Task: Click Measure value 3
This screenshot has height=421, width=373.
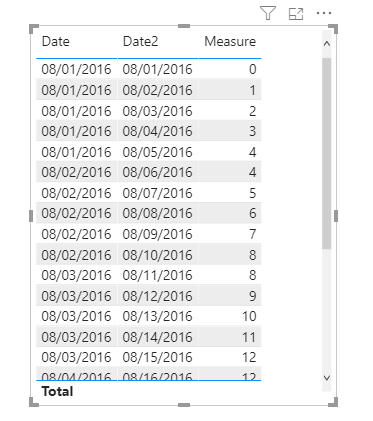Action: [253, 131]
